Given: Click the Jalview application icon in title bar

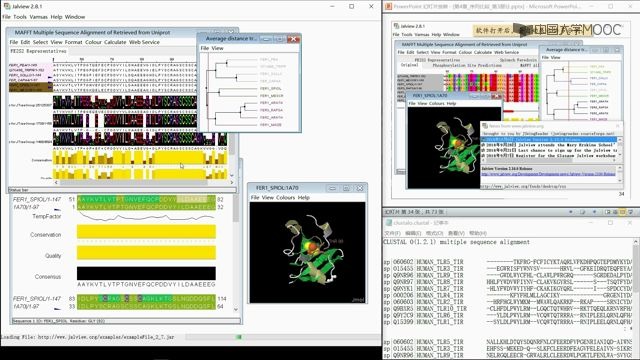Looking at the screenshot, I should pos(6,6).
